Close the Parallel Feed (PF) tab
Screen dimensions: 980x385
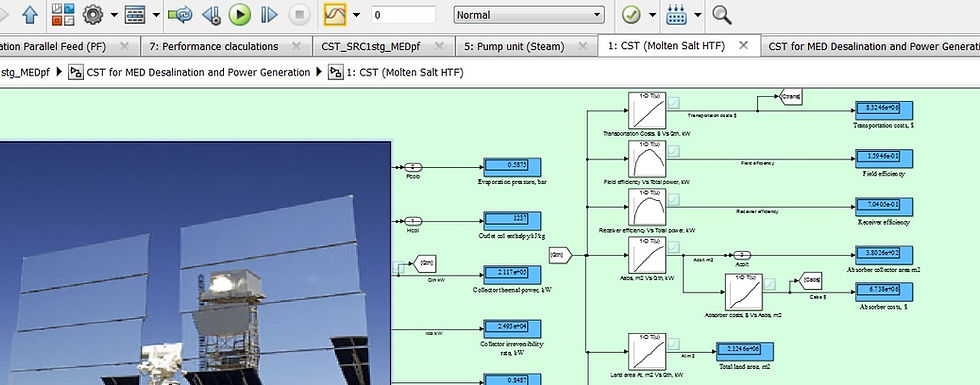pos(124,46)
